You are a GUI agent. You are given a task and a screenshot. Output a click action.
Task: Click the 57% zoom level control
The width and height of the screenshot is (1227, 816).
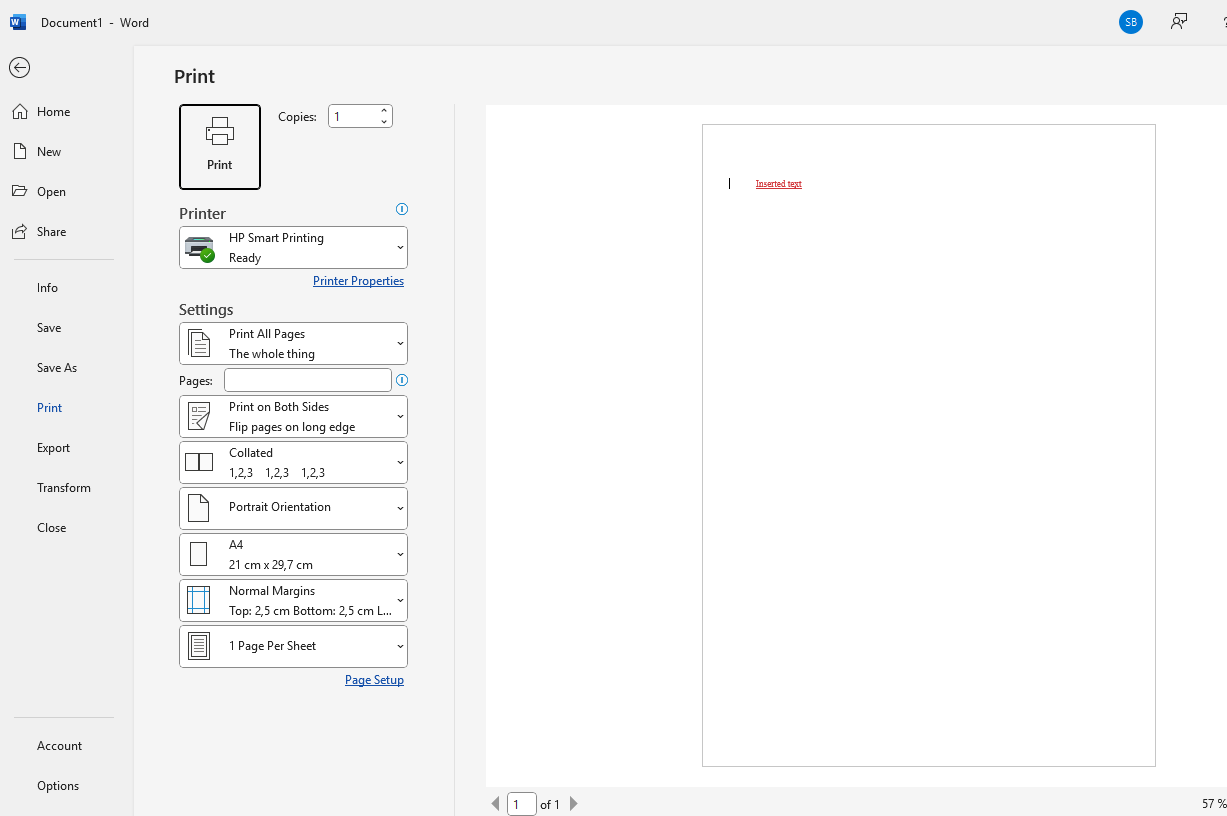point(1209,803)
